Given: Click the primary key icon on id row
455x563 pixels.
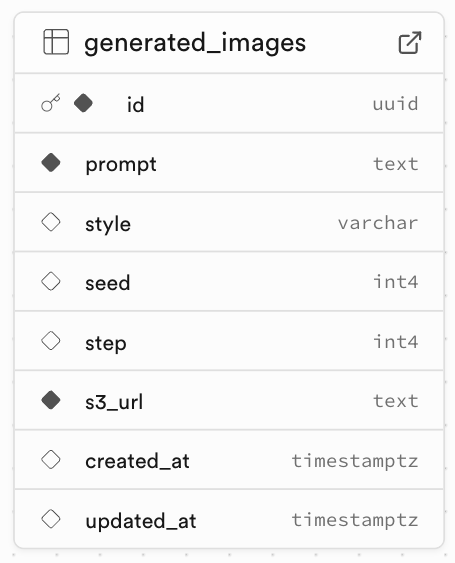Looking at the screenshot, I should click(51, 103).
